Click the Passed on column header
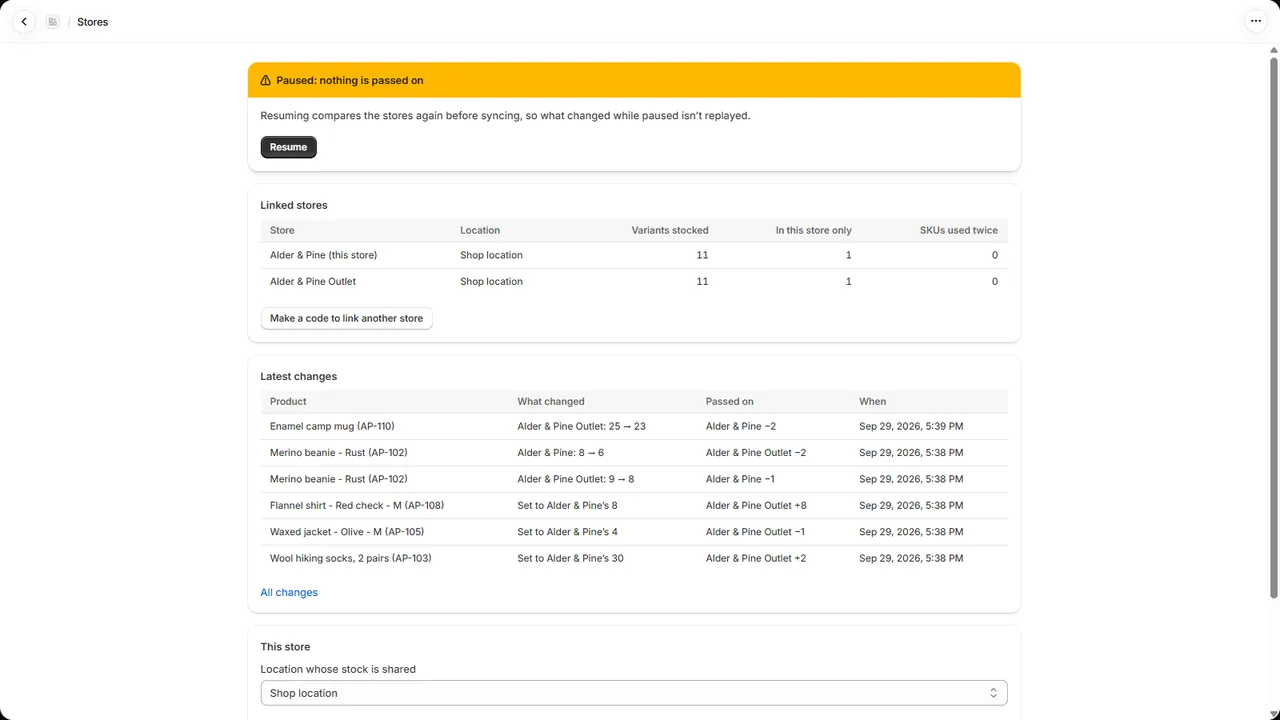Image resolution: width=1280 pixels, height=720 pixels. 730,401
